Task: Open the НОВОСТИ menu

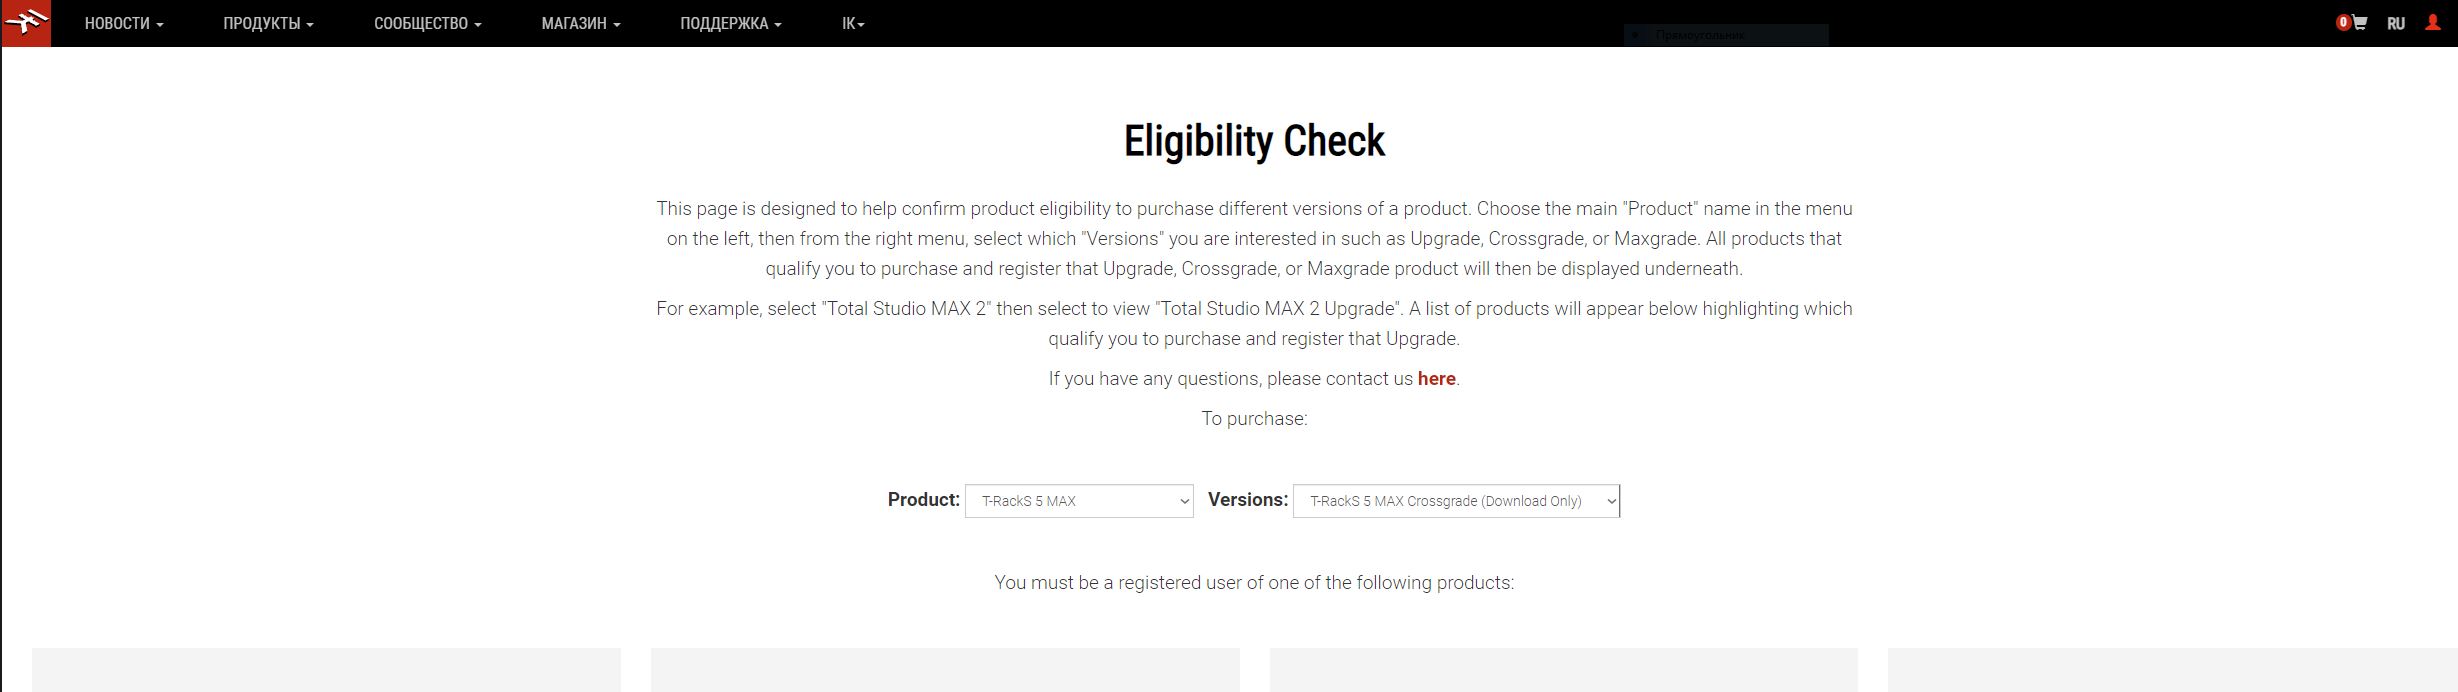Action: [x=123, y=24]
